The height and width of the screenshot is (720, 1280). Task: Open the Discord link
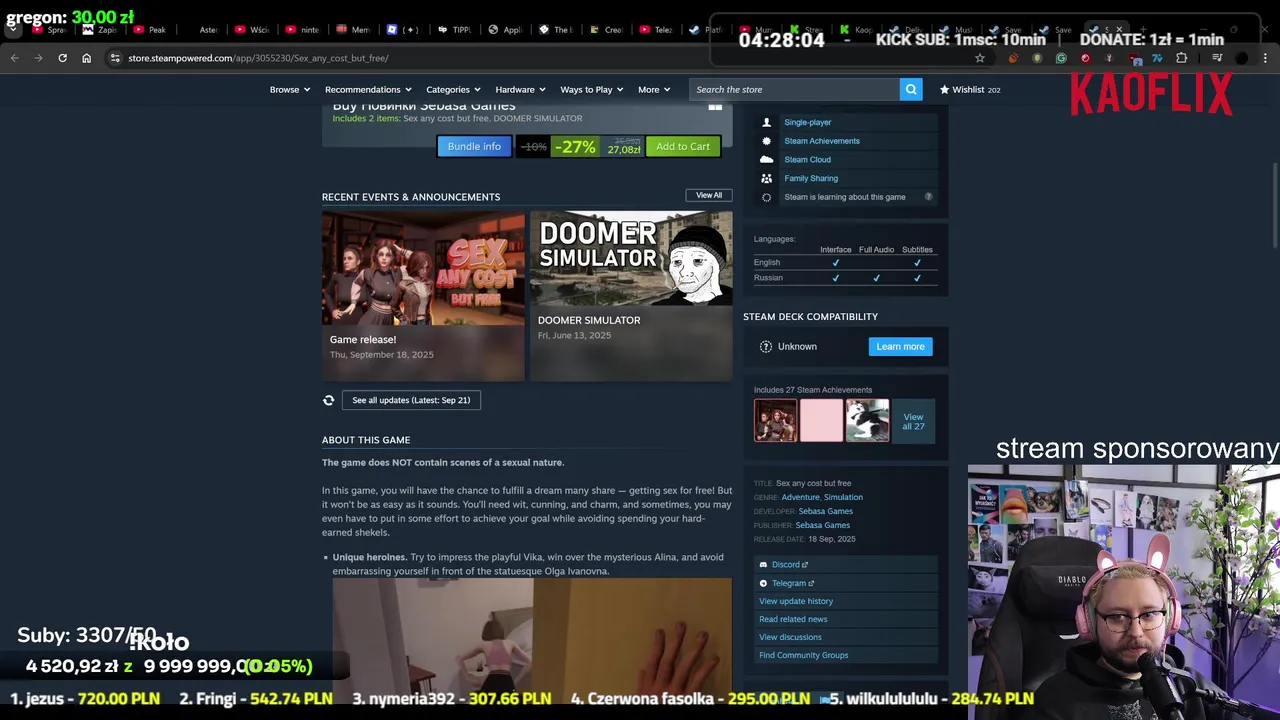click(x=789, y=565)
